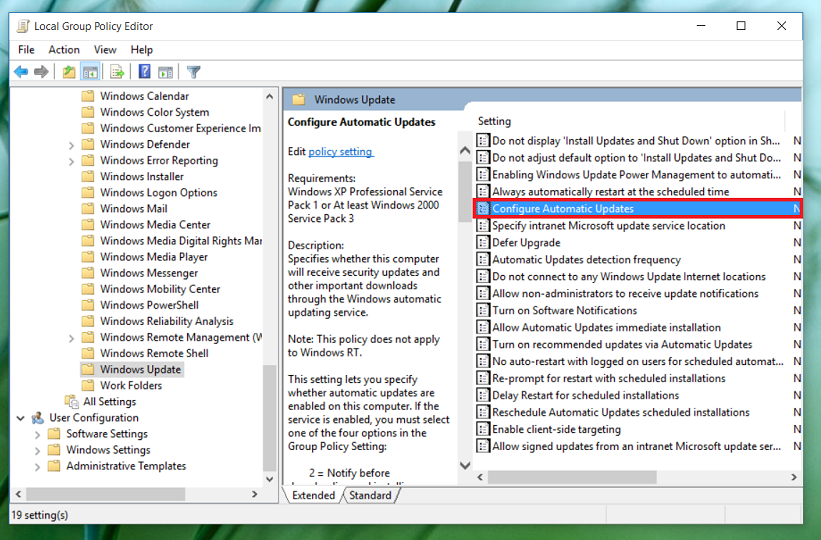Select Allow Automatic Updates immediate installation

point(606,327)
